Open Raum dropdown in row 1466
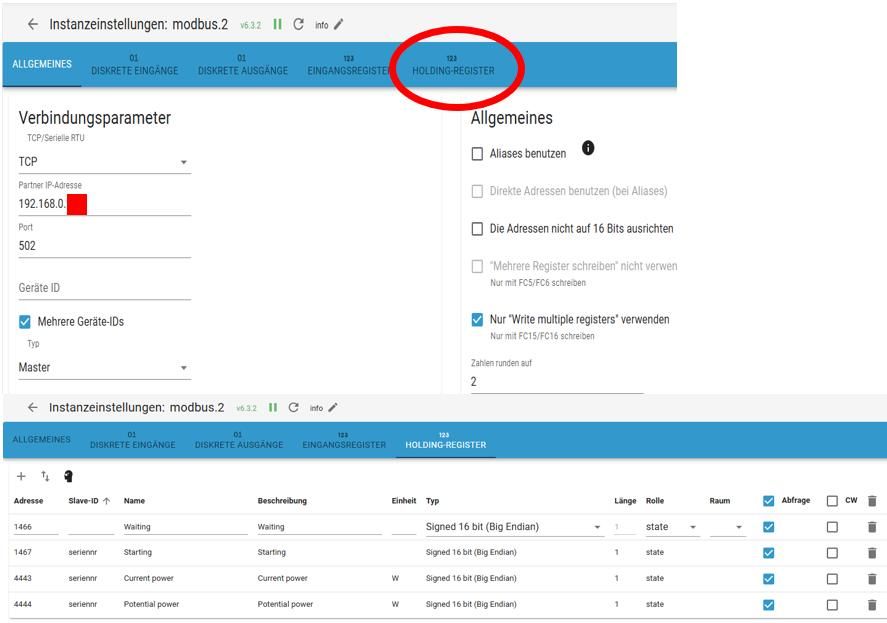The width and height of the screenshot is (887, 623). [x=727, y=527]
